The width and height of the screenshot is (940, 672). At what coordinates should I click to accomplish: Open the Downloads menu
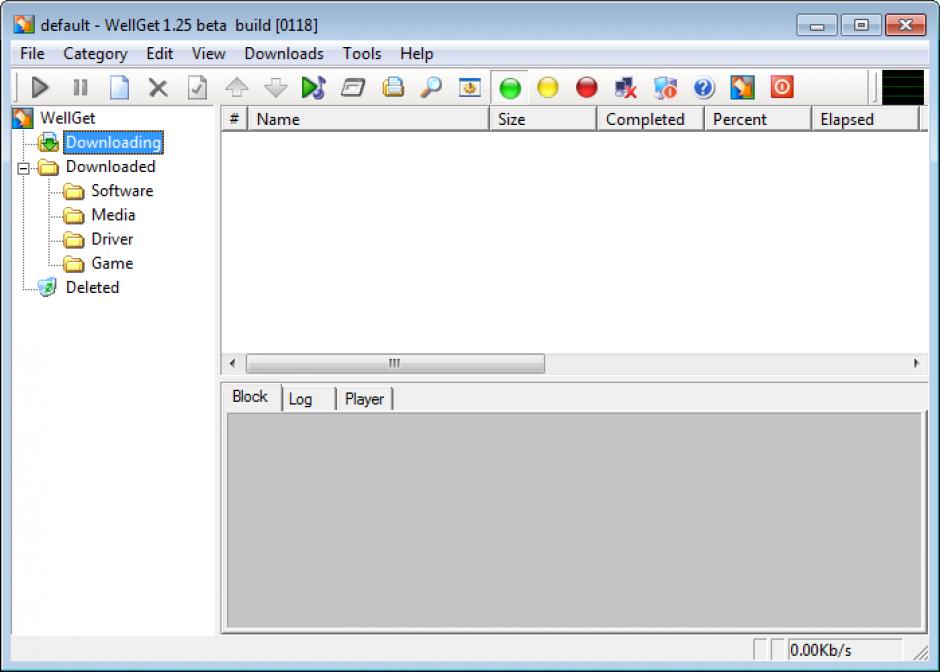coord(284,53)
